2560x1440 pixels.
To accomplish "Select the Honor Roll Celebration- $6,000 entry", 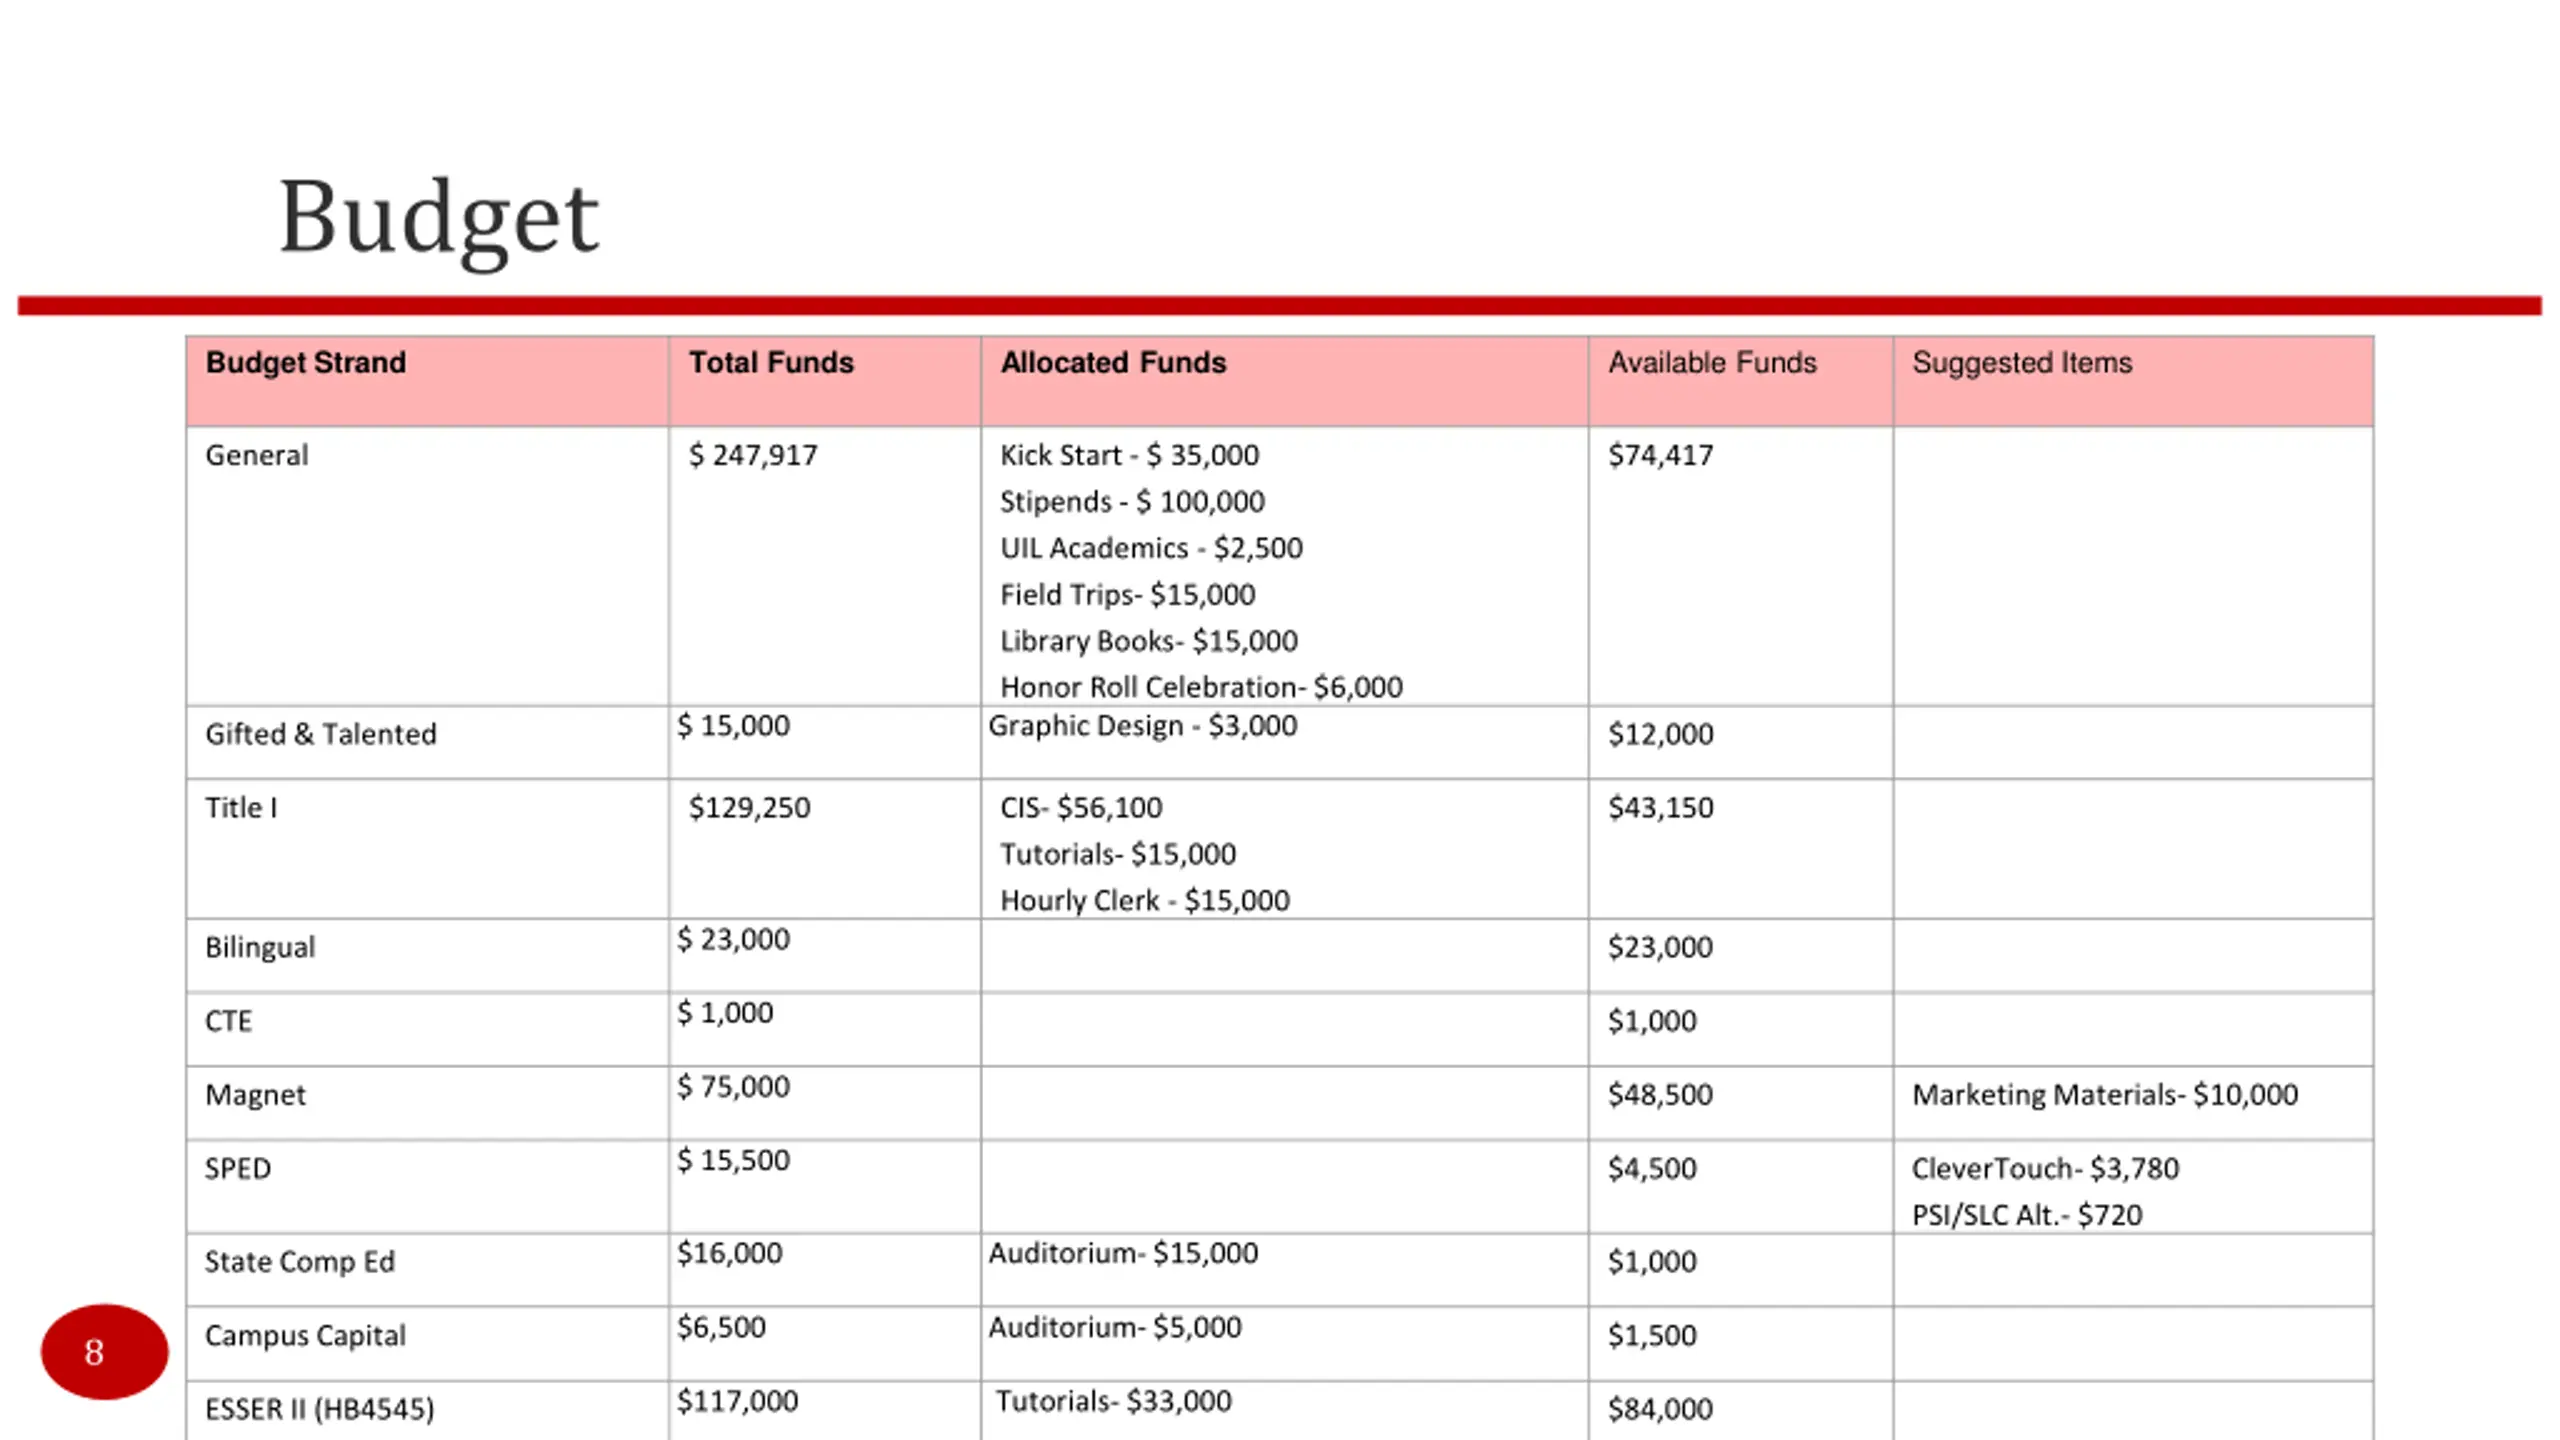I will pos(1201,687).
